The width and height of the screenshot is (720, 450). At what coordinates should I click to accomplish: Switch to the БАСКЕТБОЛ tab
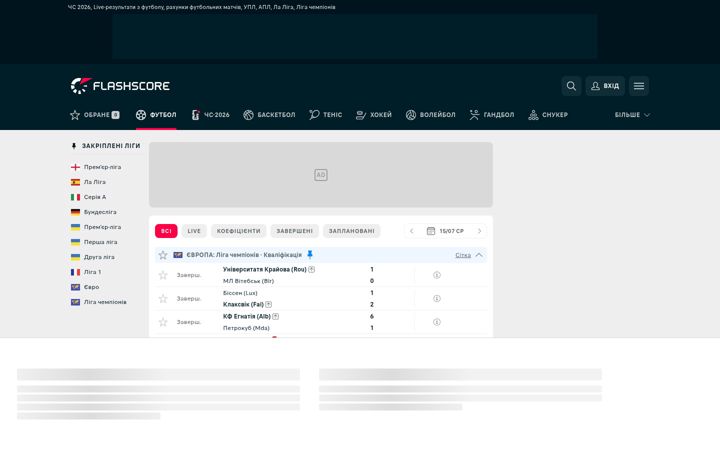click(x=269, y=115)
